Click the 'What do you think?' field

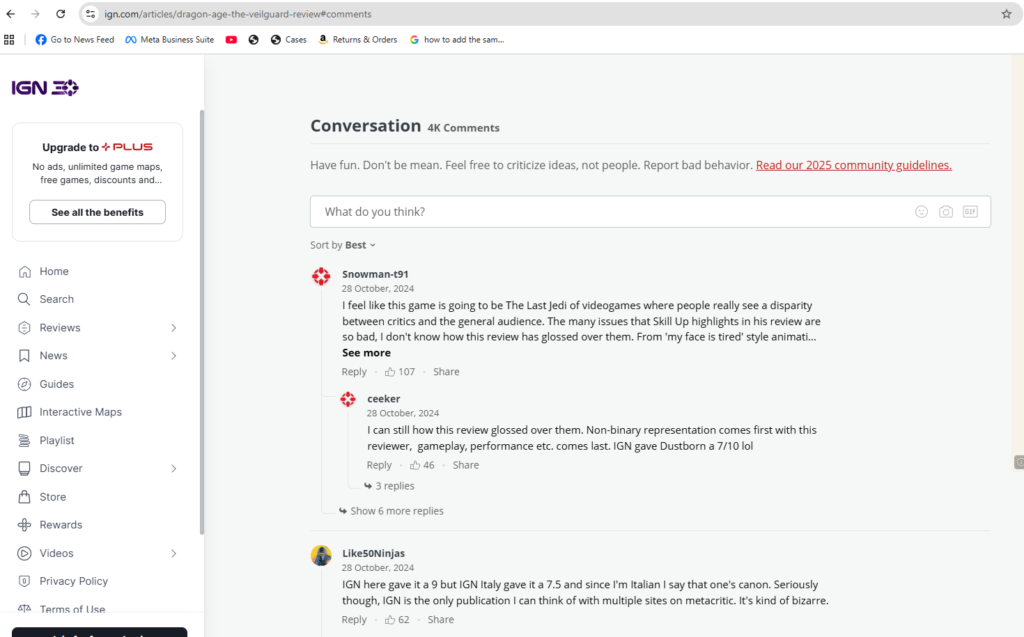(600, 212)
